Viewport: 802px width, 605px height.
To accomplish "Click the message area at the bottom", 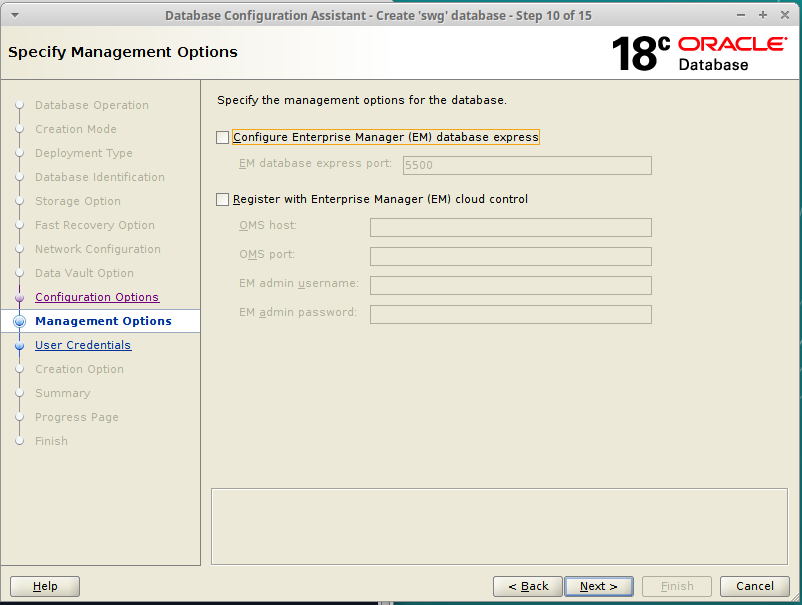I will pos(499,526).
